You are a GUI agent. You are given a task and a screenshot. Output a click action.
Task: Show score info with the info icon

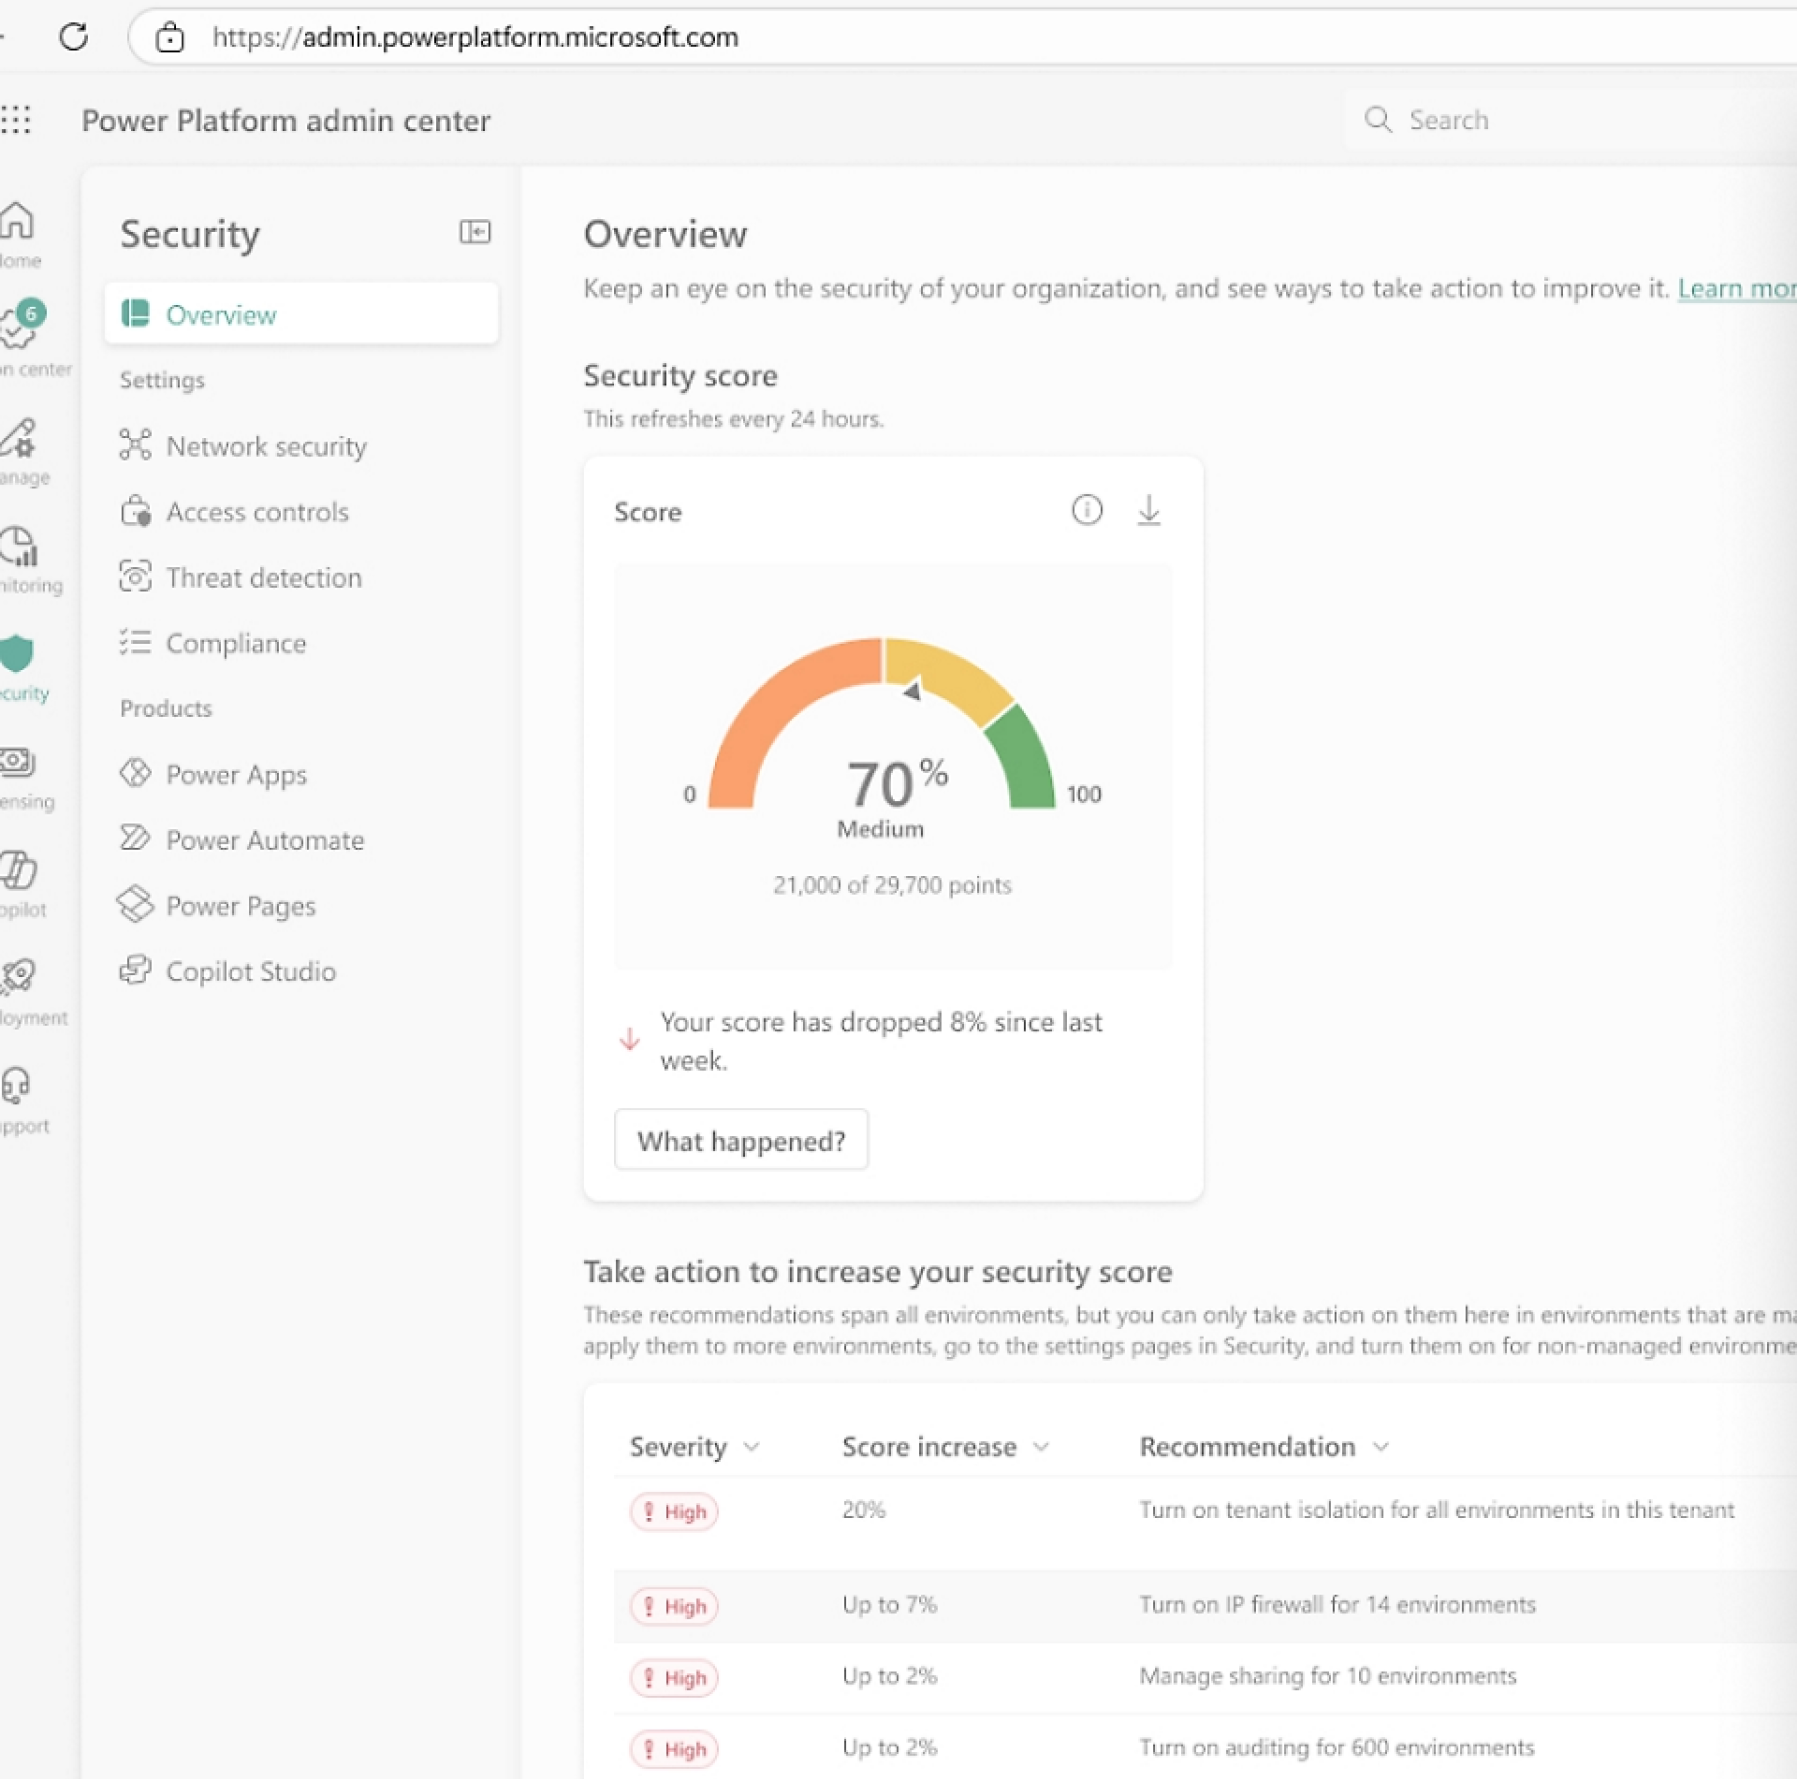click(x=1087, y=510)
